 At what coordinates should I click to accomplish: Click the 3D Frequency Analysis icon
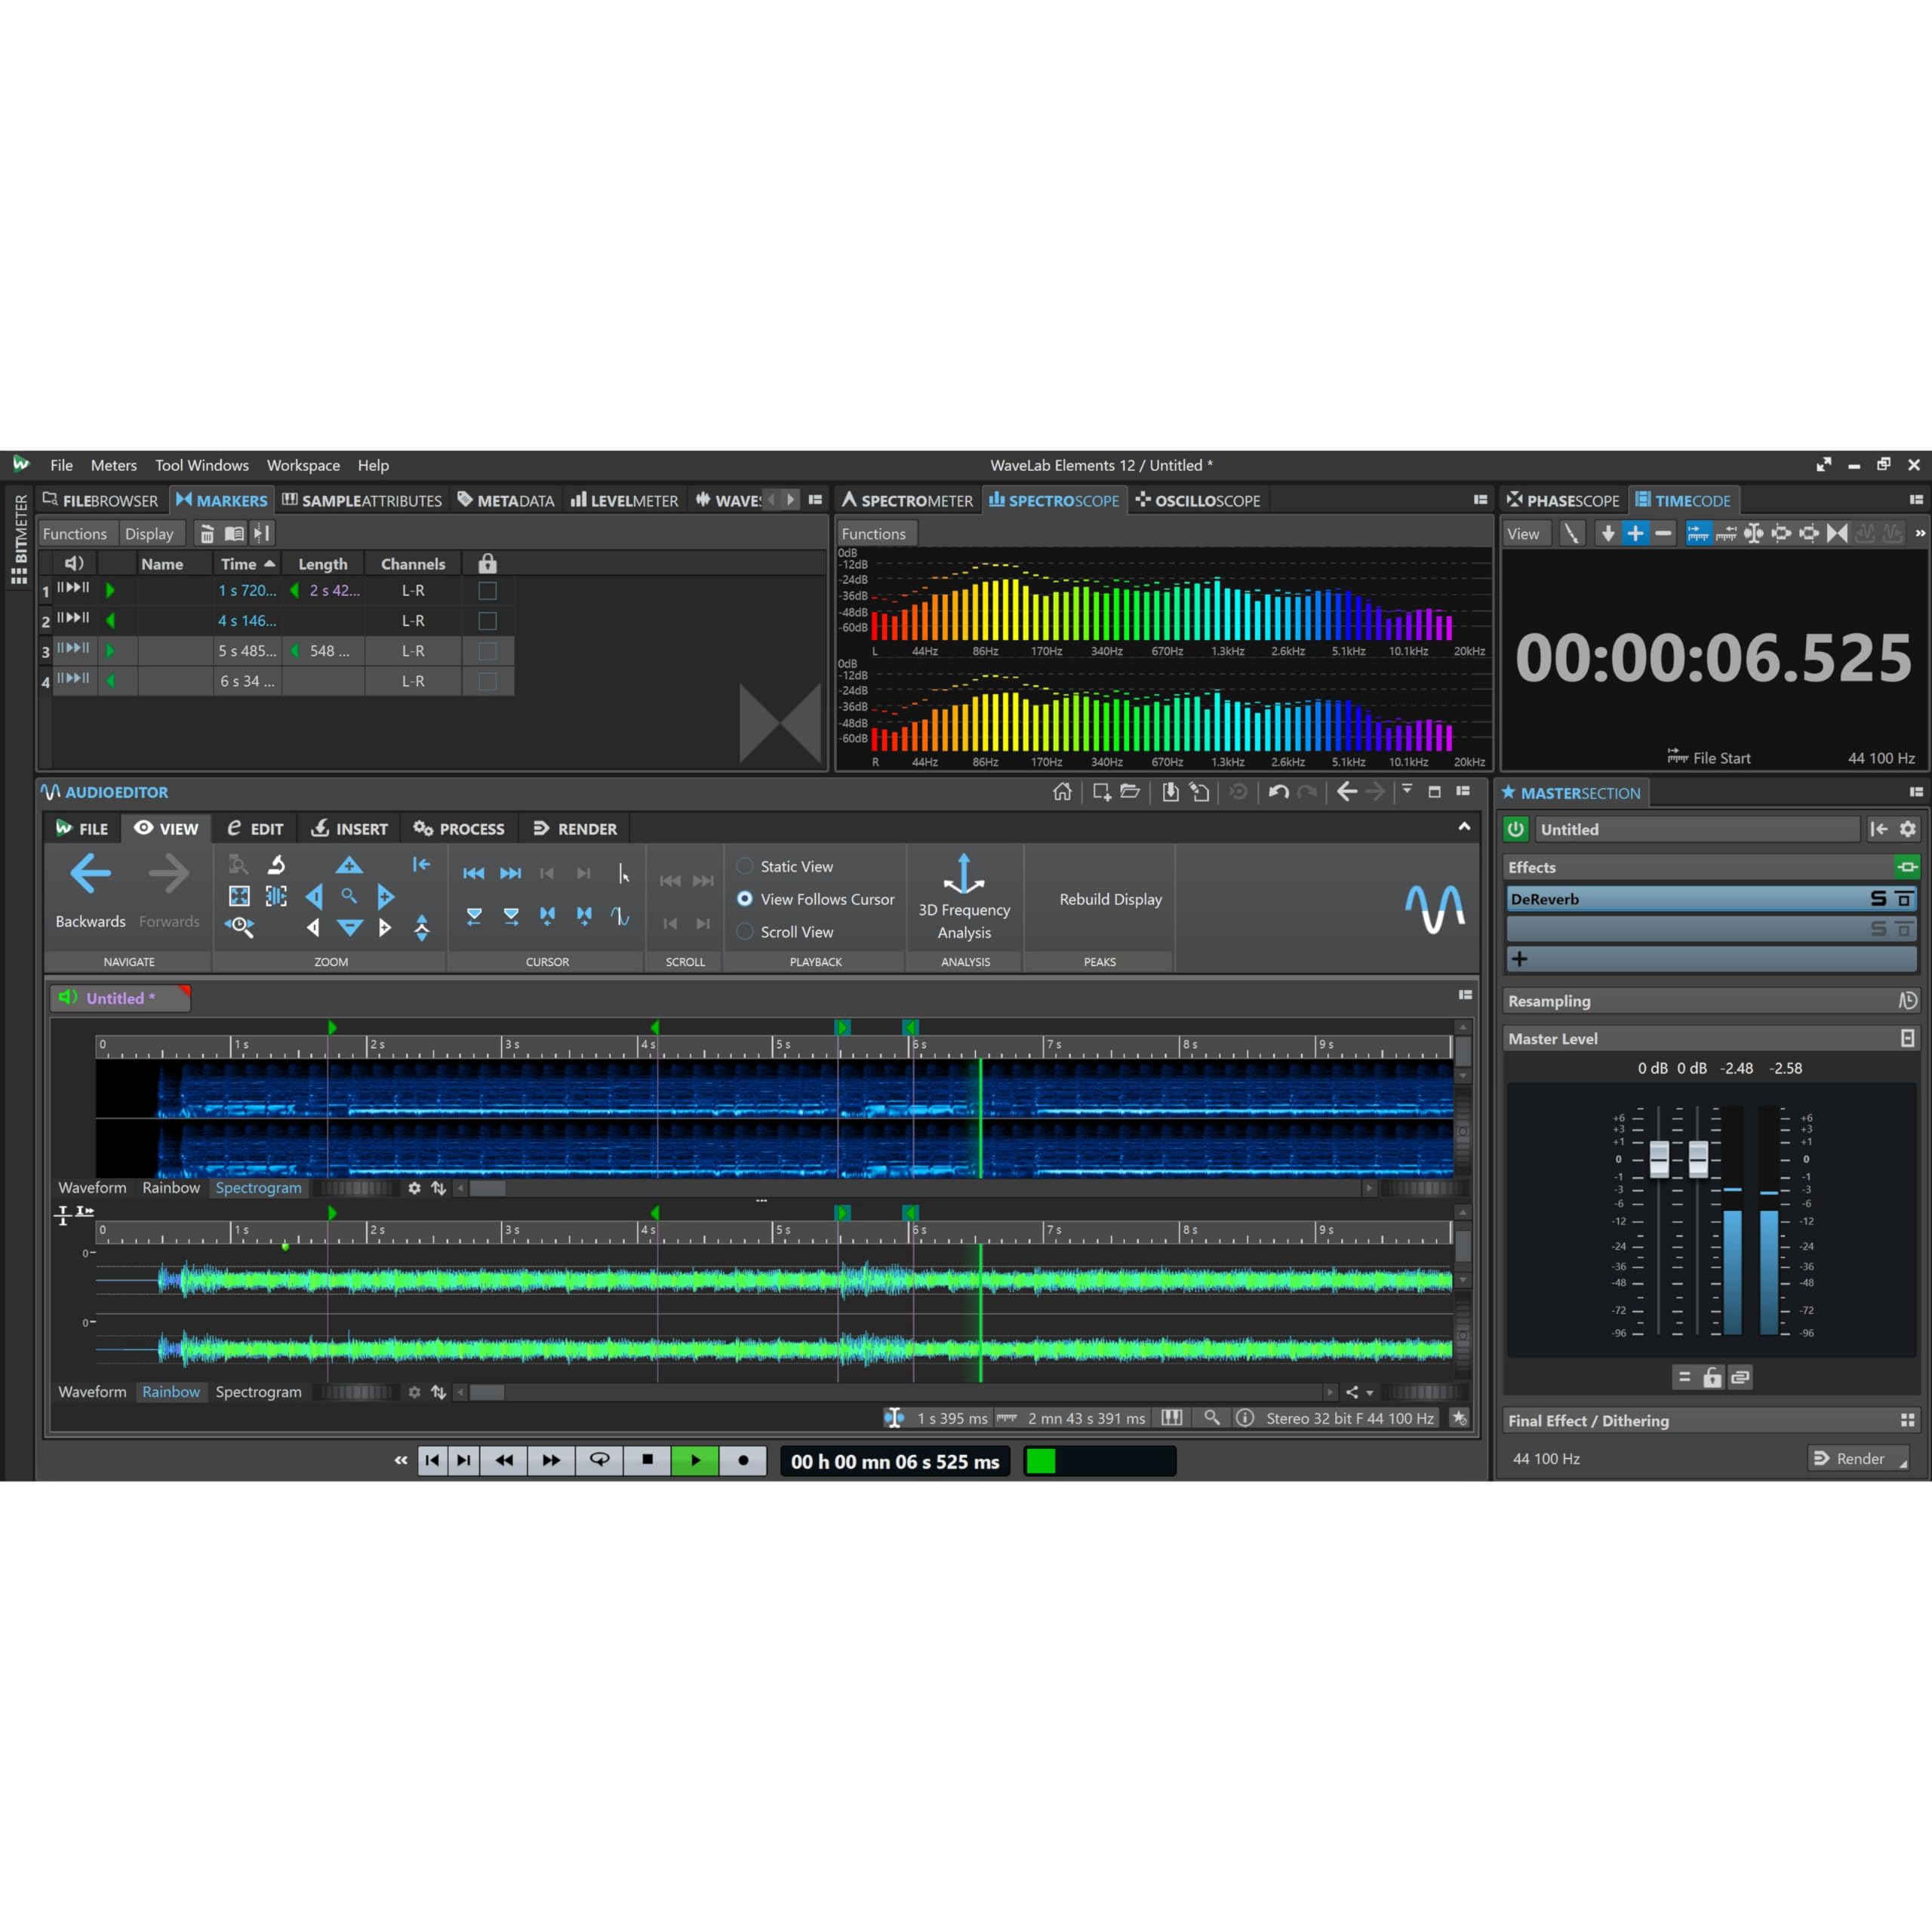pos(964,874)
